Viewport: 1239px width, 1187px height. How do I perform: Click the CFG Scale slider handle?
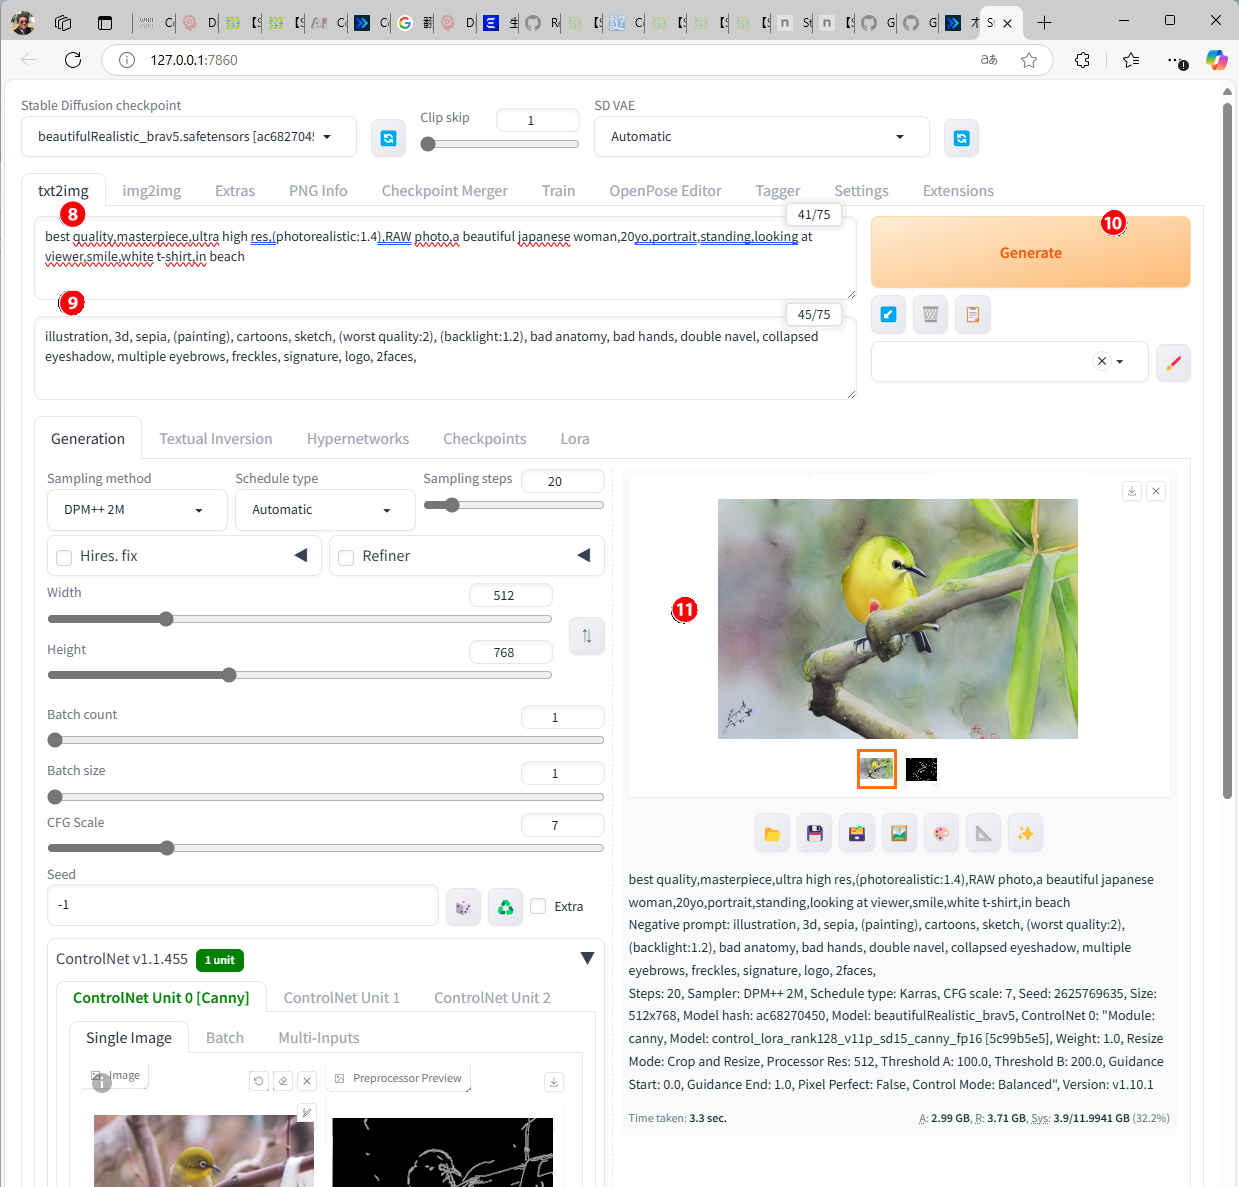coord(167,848)
